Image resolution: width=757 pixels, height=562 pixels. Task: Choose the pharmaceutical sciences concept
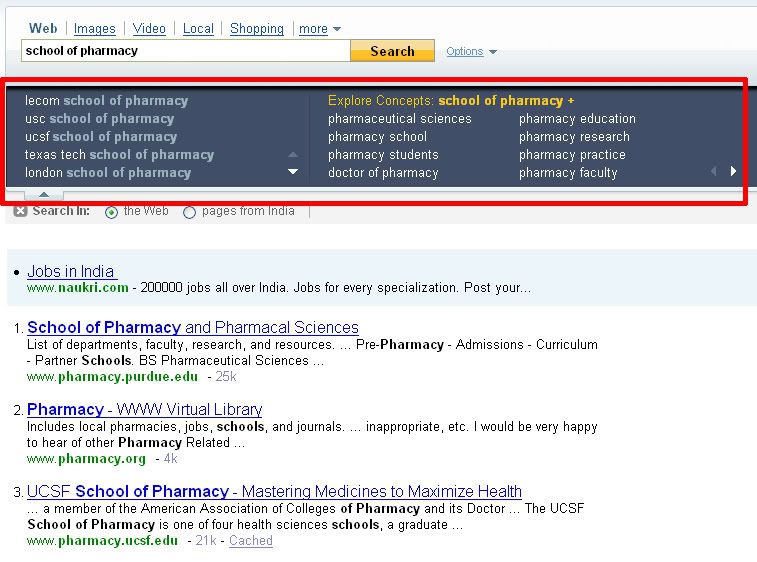pyautogui.click(x=399, y=118)
